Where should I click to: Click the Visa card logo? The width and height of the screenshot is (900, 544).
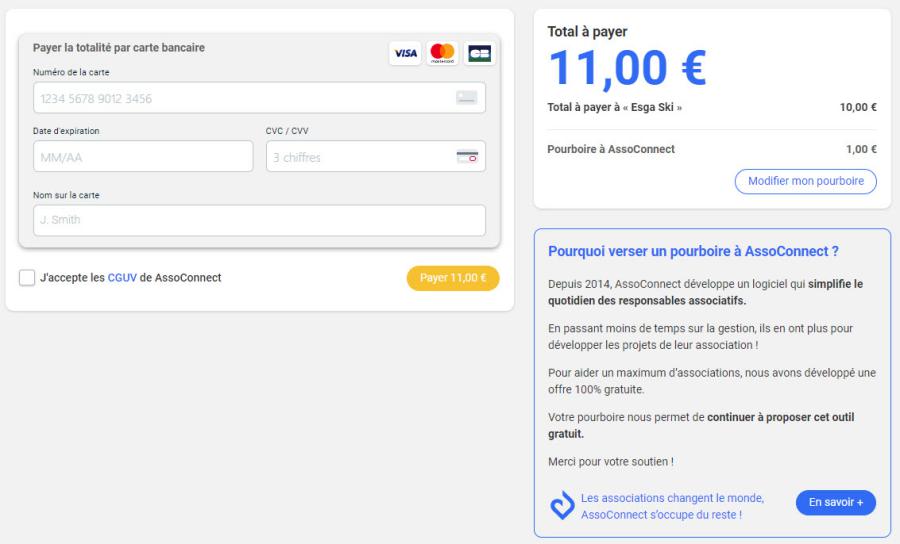point(405,53)
